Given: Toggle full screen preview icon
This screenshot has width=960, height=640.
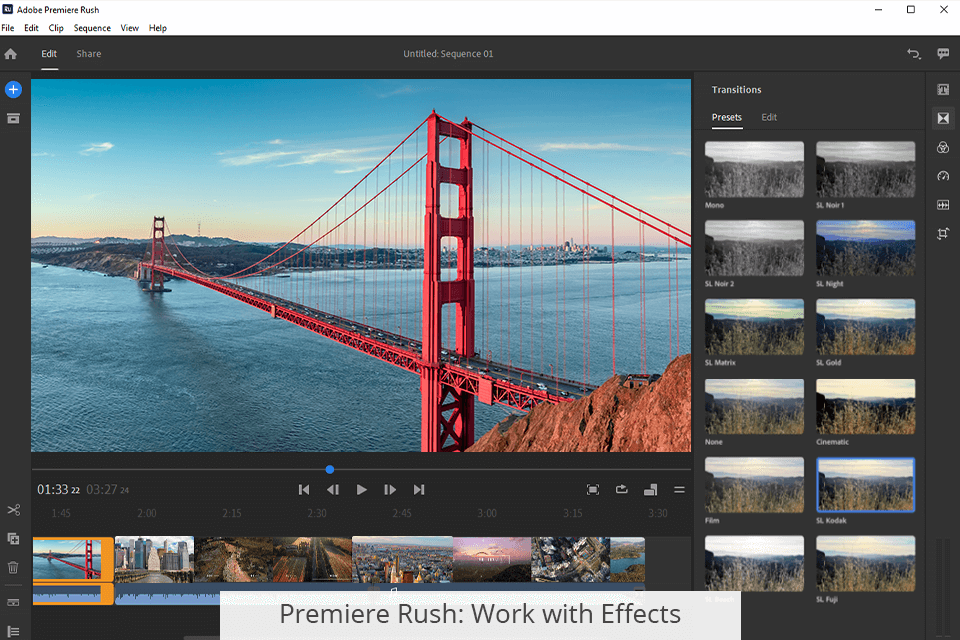Looking at the screenshot, I should click(x=593, y=489).
